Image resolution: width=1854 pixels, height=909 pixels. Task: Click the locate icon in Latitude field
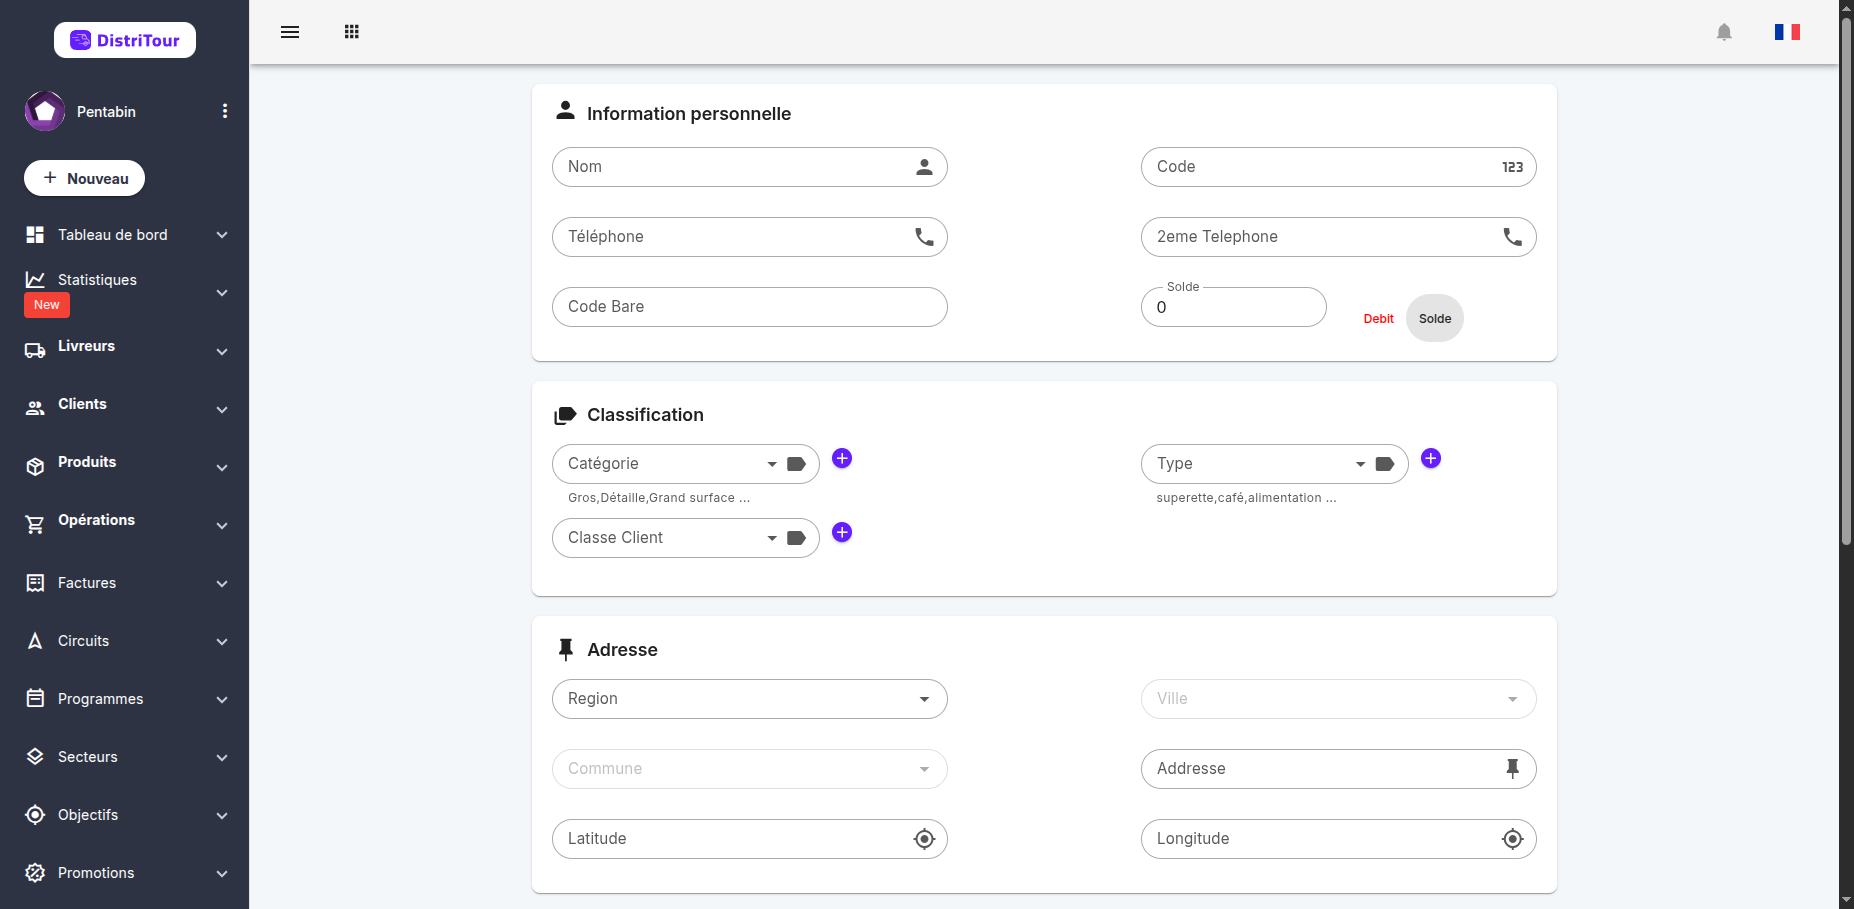pyautogui.click(x=924, y=839)
